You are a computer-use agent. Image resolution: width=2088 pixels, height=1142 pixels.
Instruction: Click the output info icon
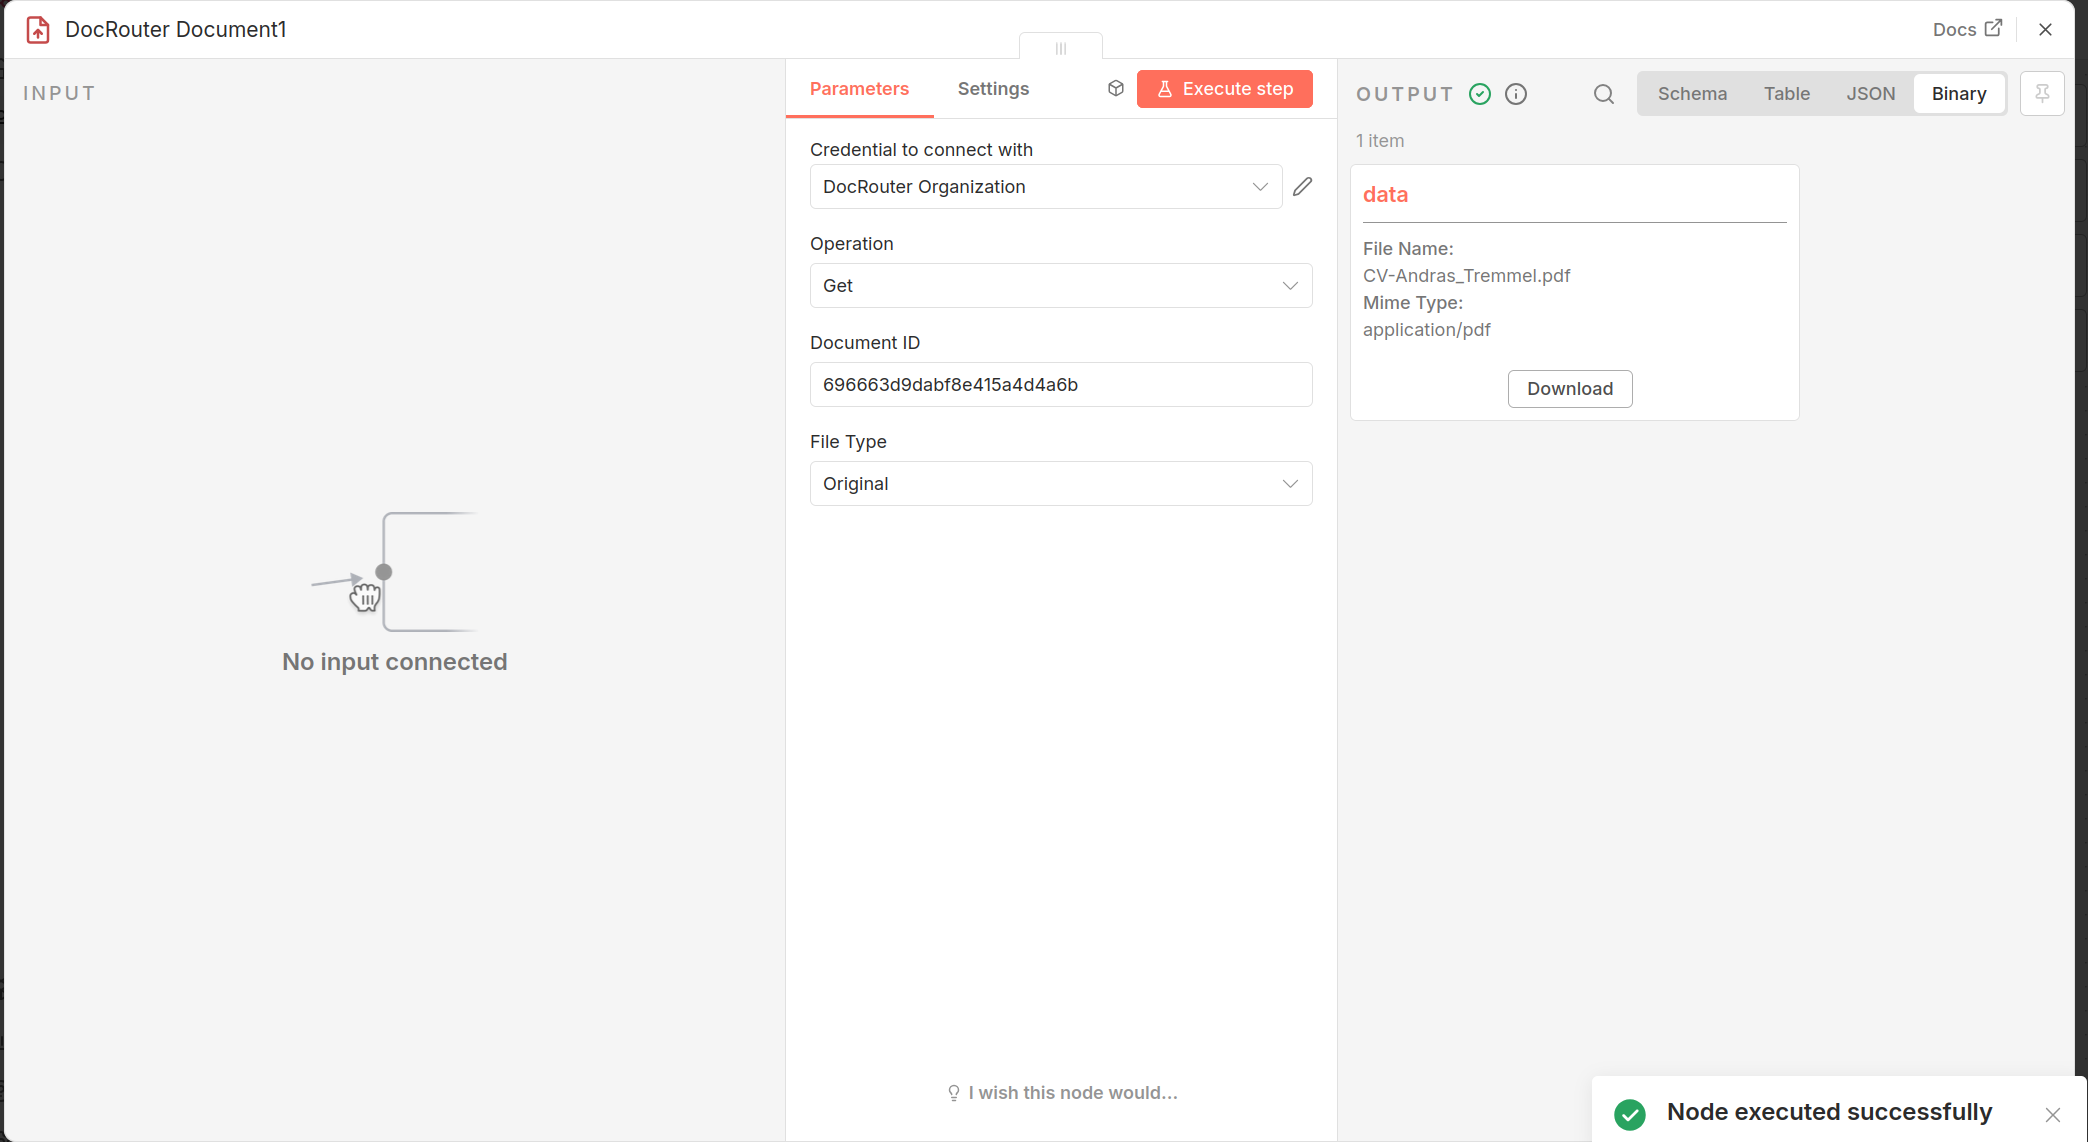[1516, 94]
